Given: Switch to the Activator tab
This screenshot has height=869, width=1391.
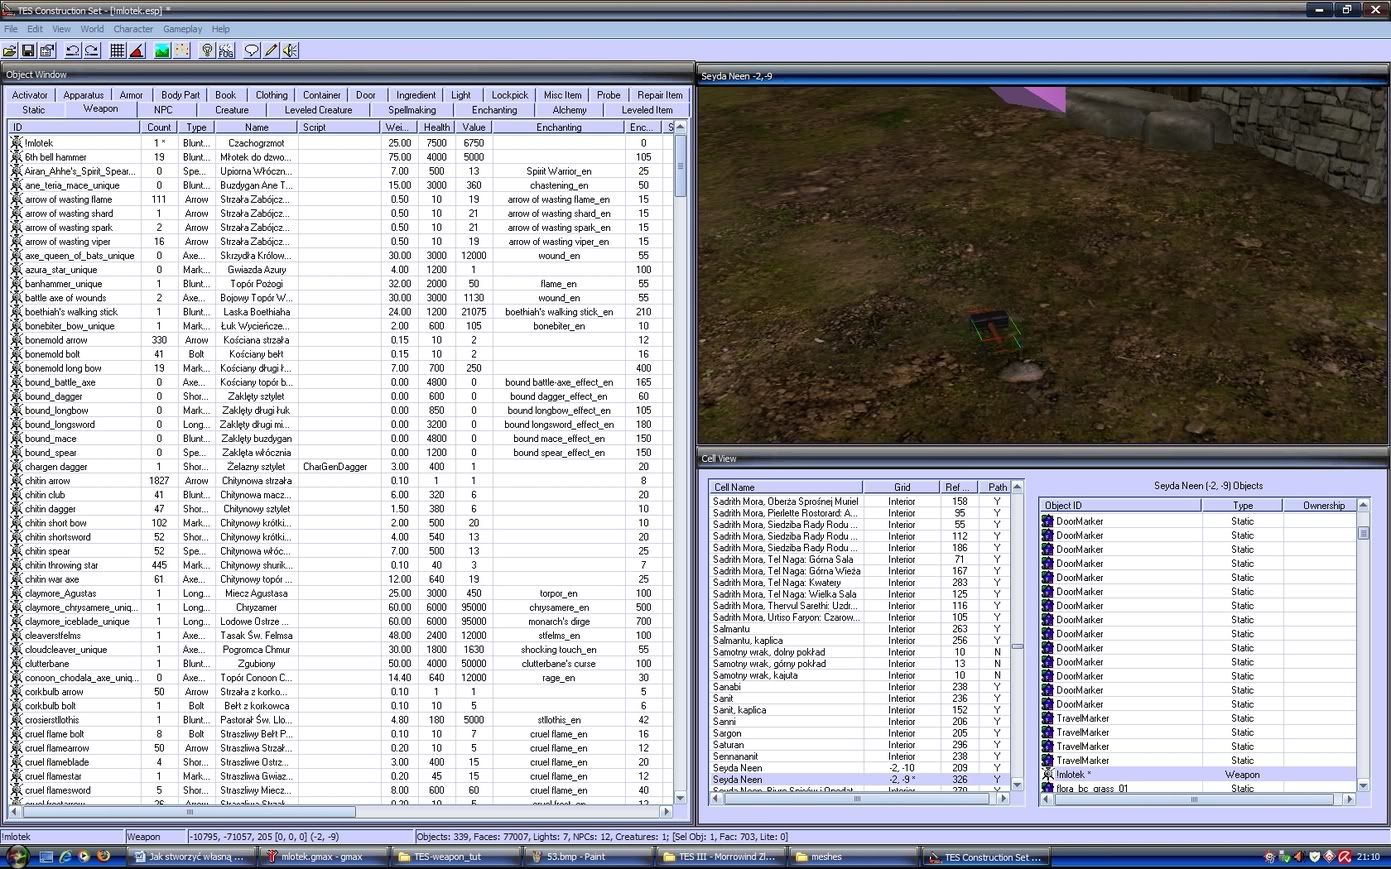Looking at the screenshot, I should coord(30,95).
